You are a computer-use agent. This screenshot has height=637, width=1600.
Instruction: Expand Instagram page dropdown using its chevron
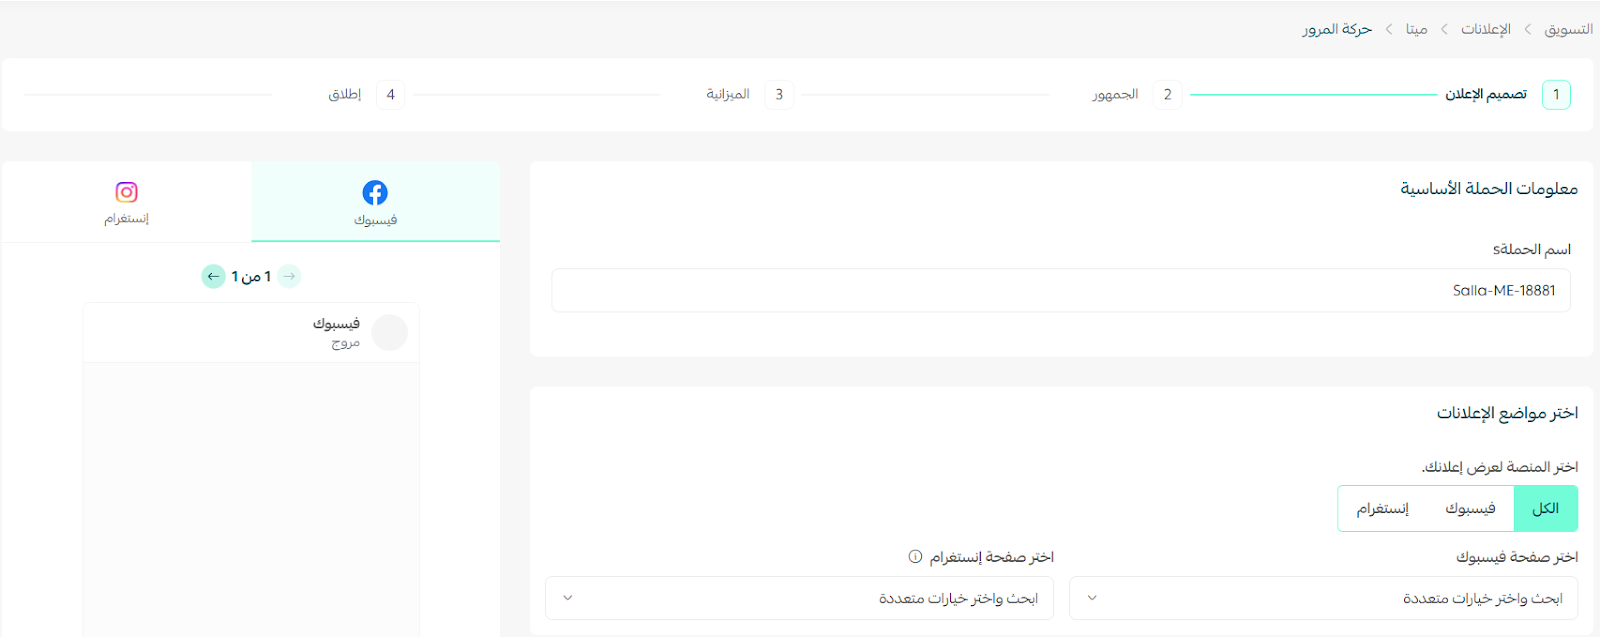point(568,598)
